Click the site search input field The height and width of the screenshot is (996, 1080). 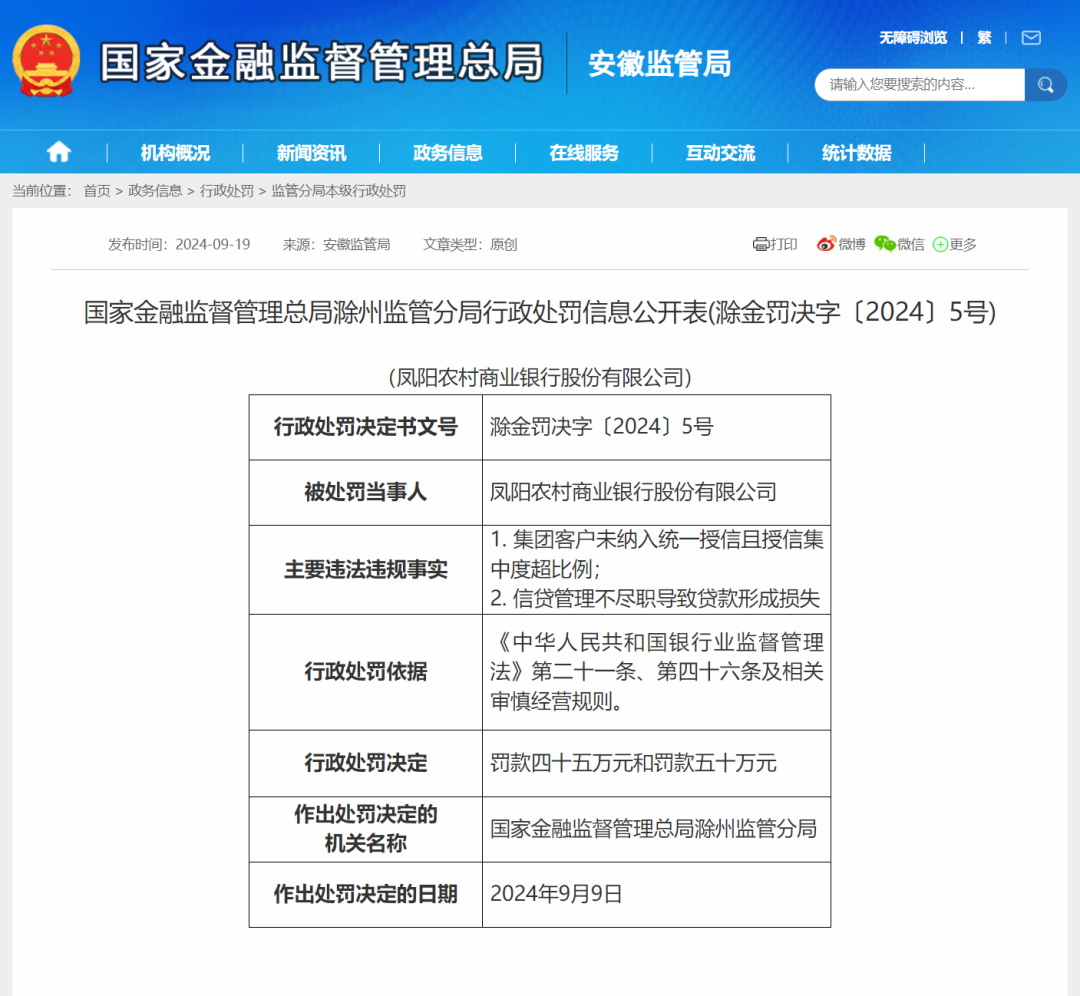(920, 85)
